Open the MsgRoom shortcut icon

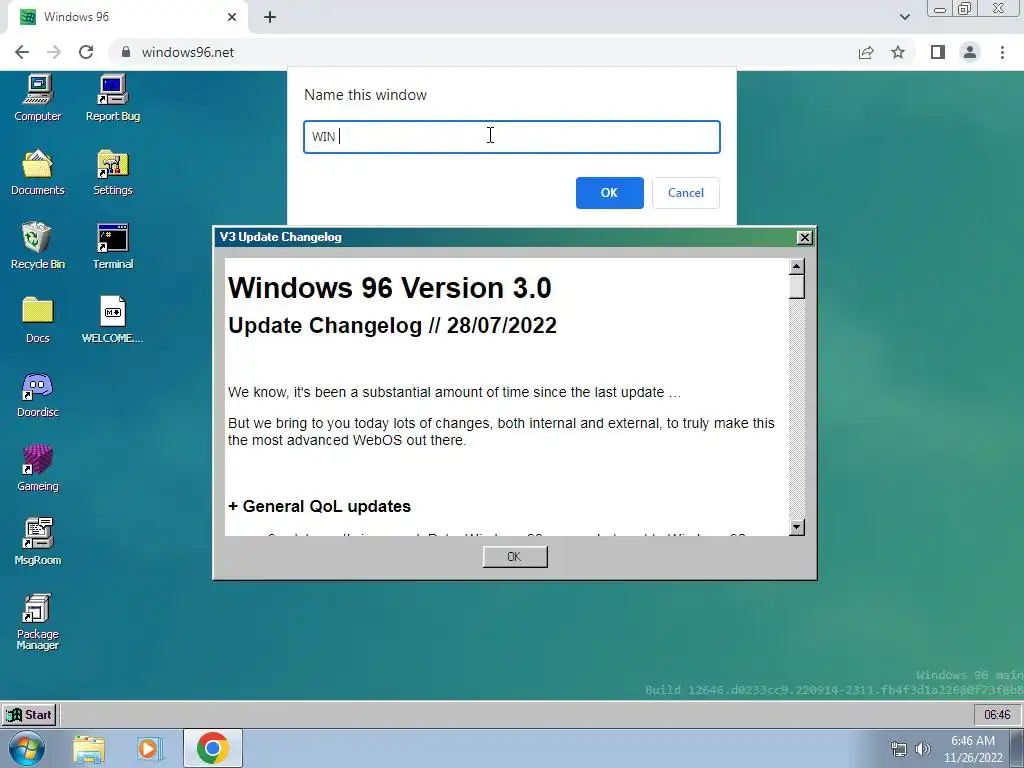[x=37, y=542]
